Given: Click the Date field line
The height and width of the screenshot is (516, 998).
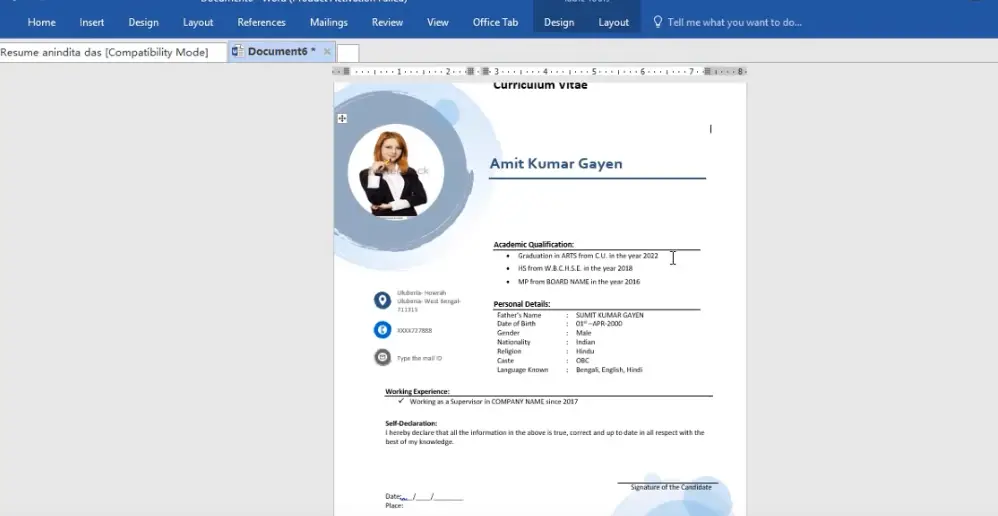Looking at the screenshot, I should (x=424, y=497).
